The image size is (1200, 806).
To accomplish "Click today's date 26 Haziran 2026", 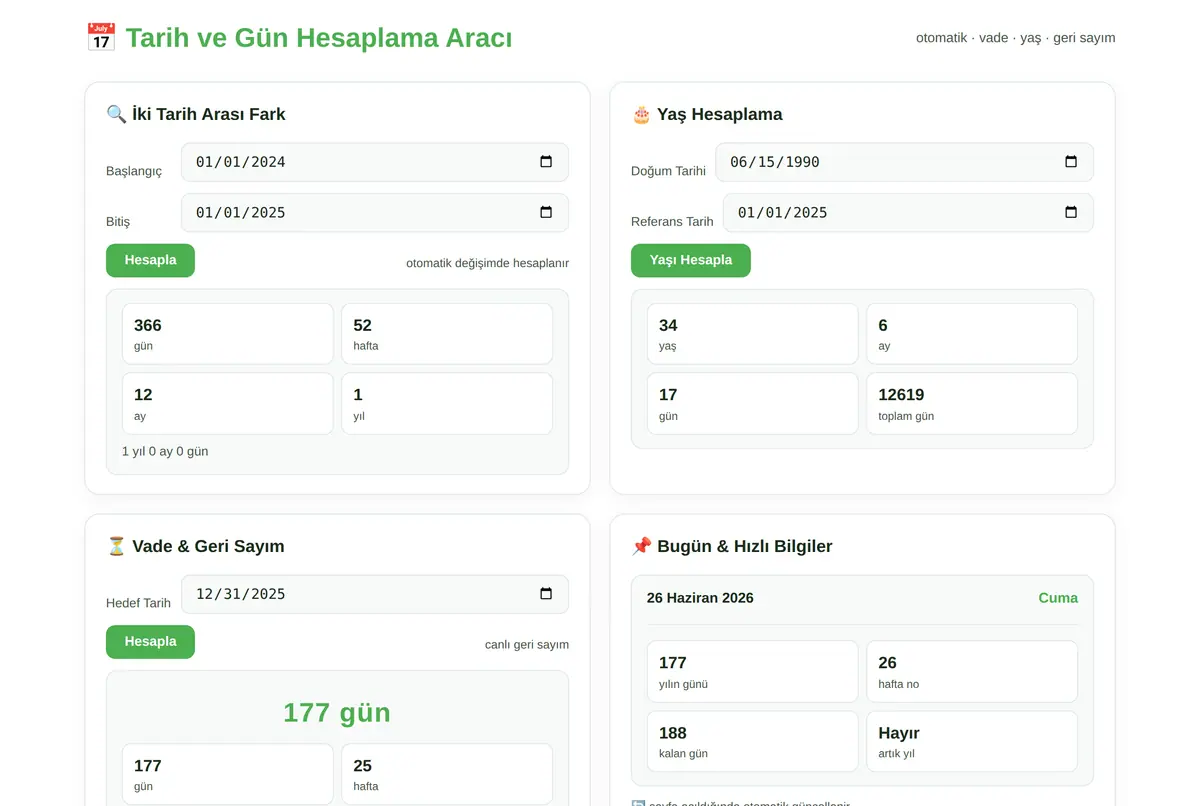I will 700,598.
